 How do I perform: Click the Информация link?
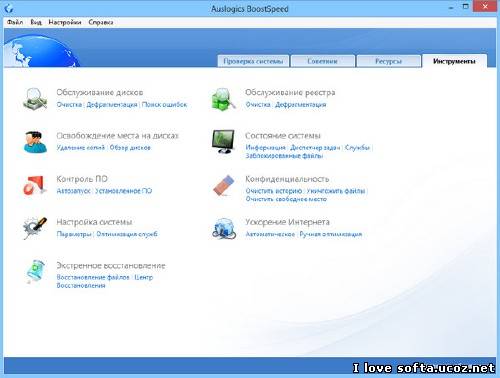coord(266,147)
